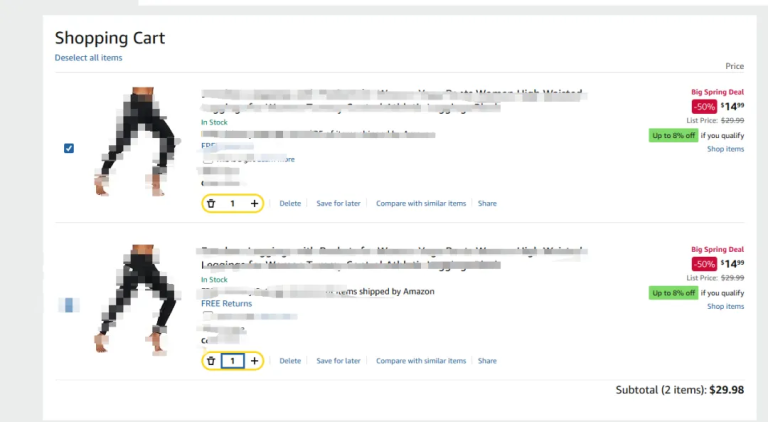Uncheck the first cart item's selection checkbox
The height and width of the screenshot is (422, 768).
click(69, 148)
